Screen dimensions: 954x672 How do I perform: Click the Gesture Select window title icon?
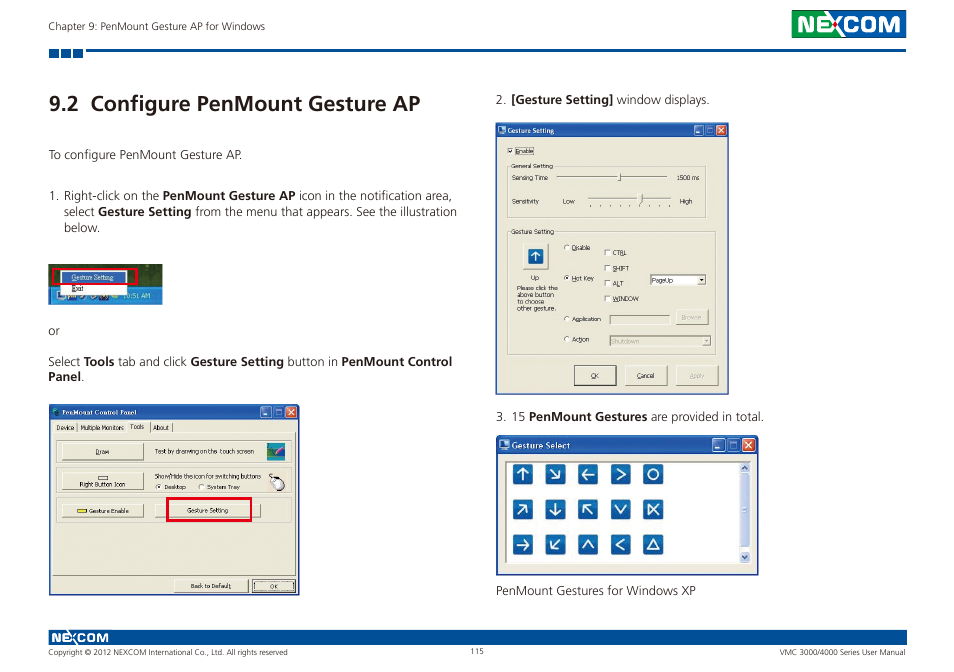pyautogui.click(x=504, y=445)
